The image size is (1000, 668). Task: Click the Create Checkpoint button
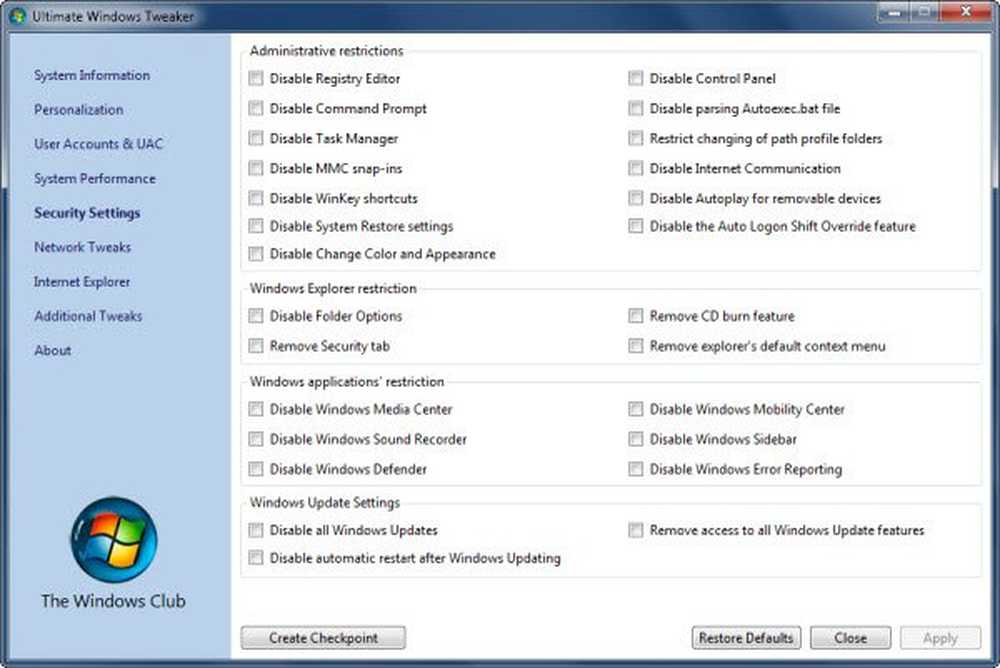[x=323, y=638]
